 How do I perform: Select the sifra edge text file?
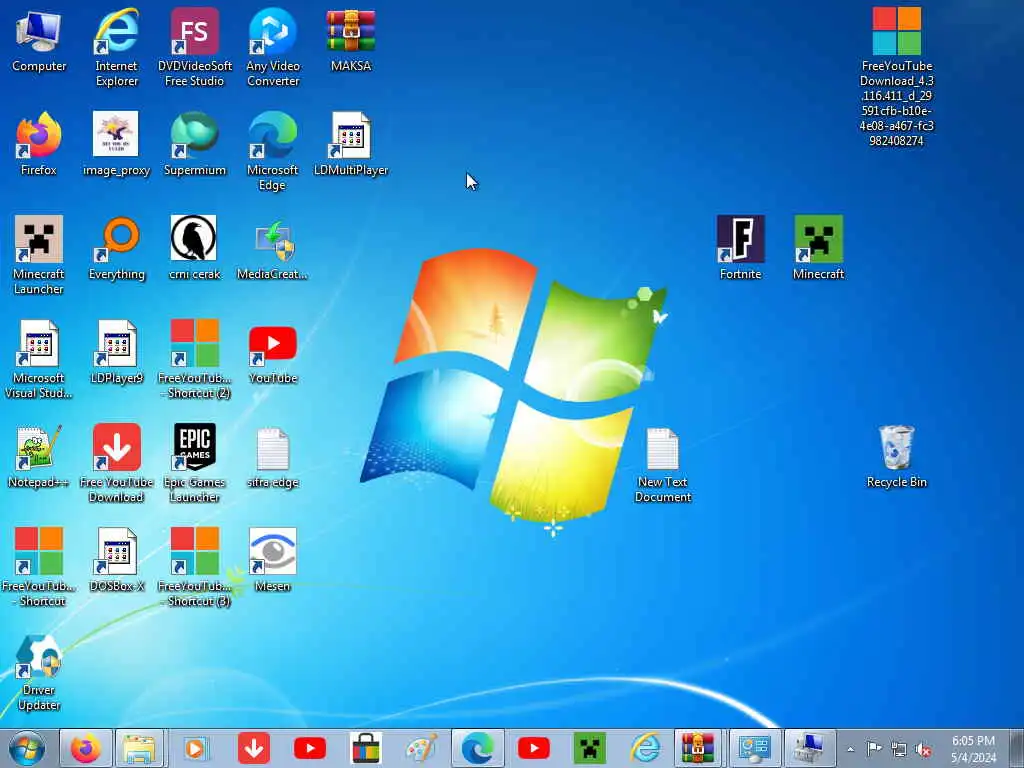[273, 456]
